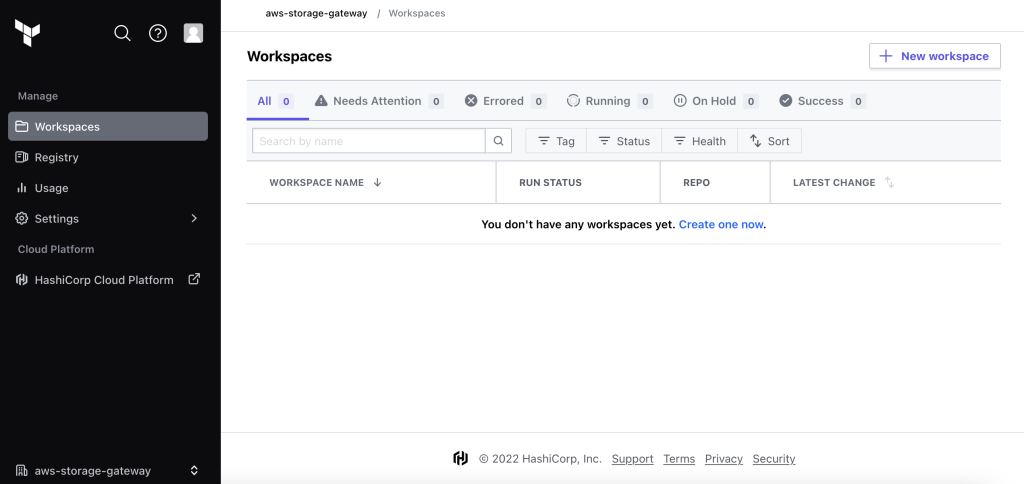
Task: Click the LATEST CHANGE column header text
Action: click(834, 183)
